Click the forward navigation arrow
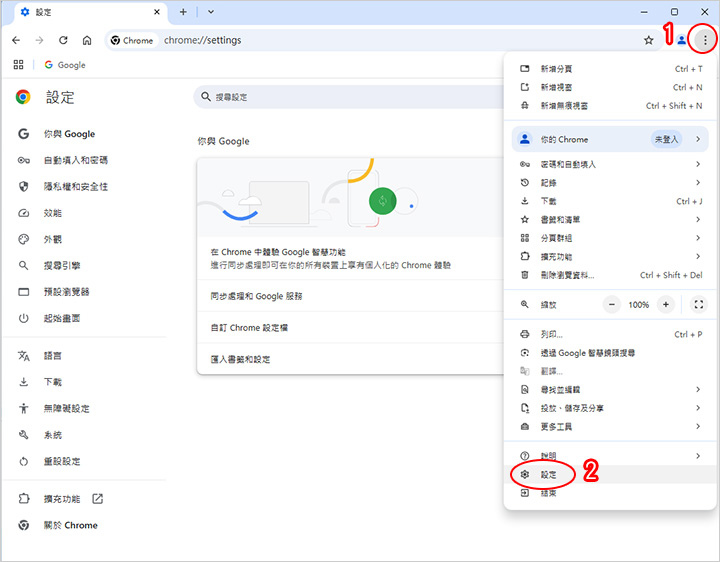This screenshot has width=720, height=562. [x=39, y=40]
